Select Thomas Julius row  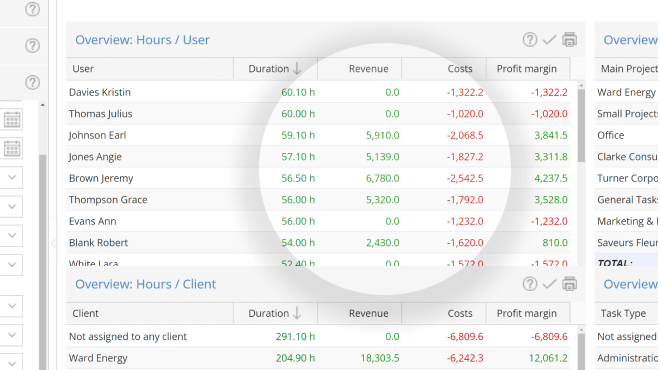[318, 114]
